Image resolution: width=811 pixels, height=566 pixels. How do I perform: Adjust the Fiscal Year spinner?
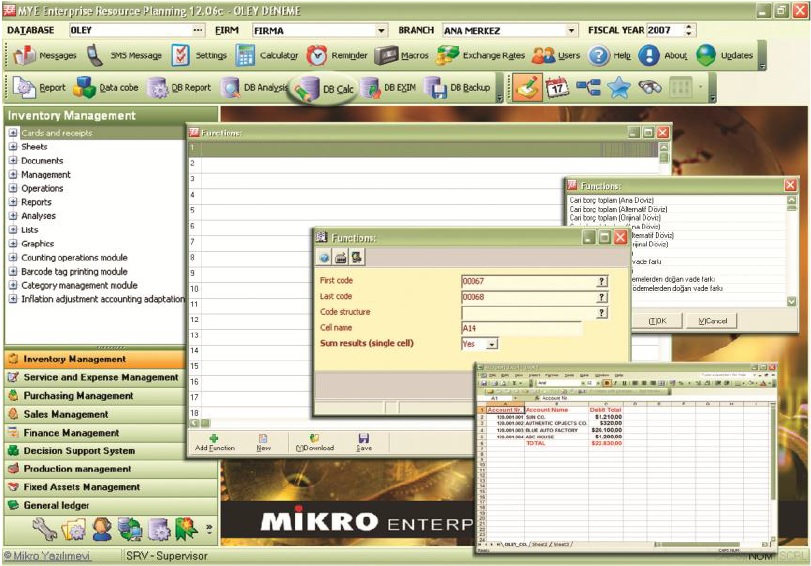pos(688,30)
